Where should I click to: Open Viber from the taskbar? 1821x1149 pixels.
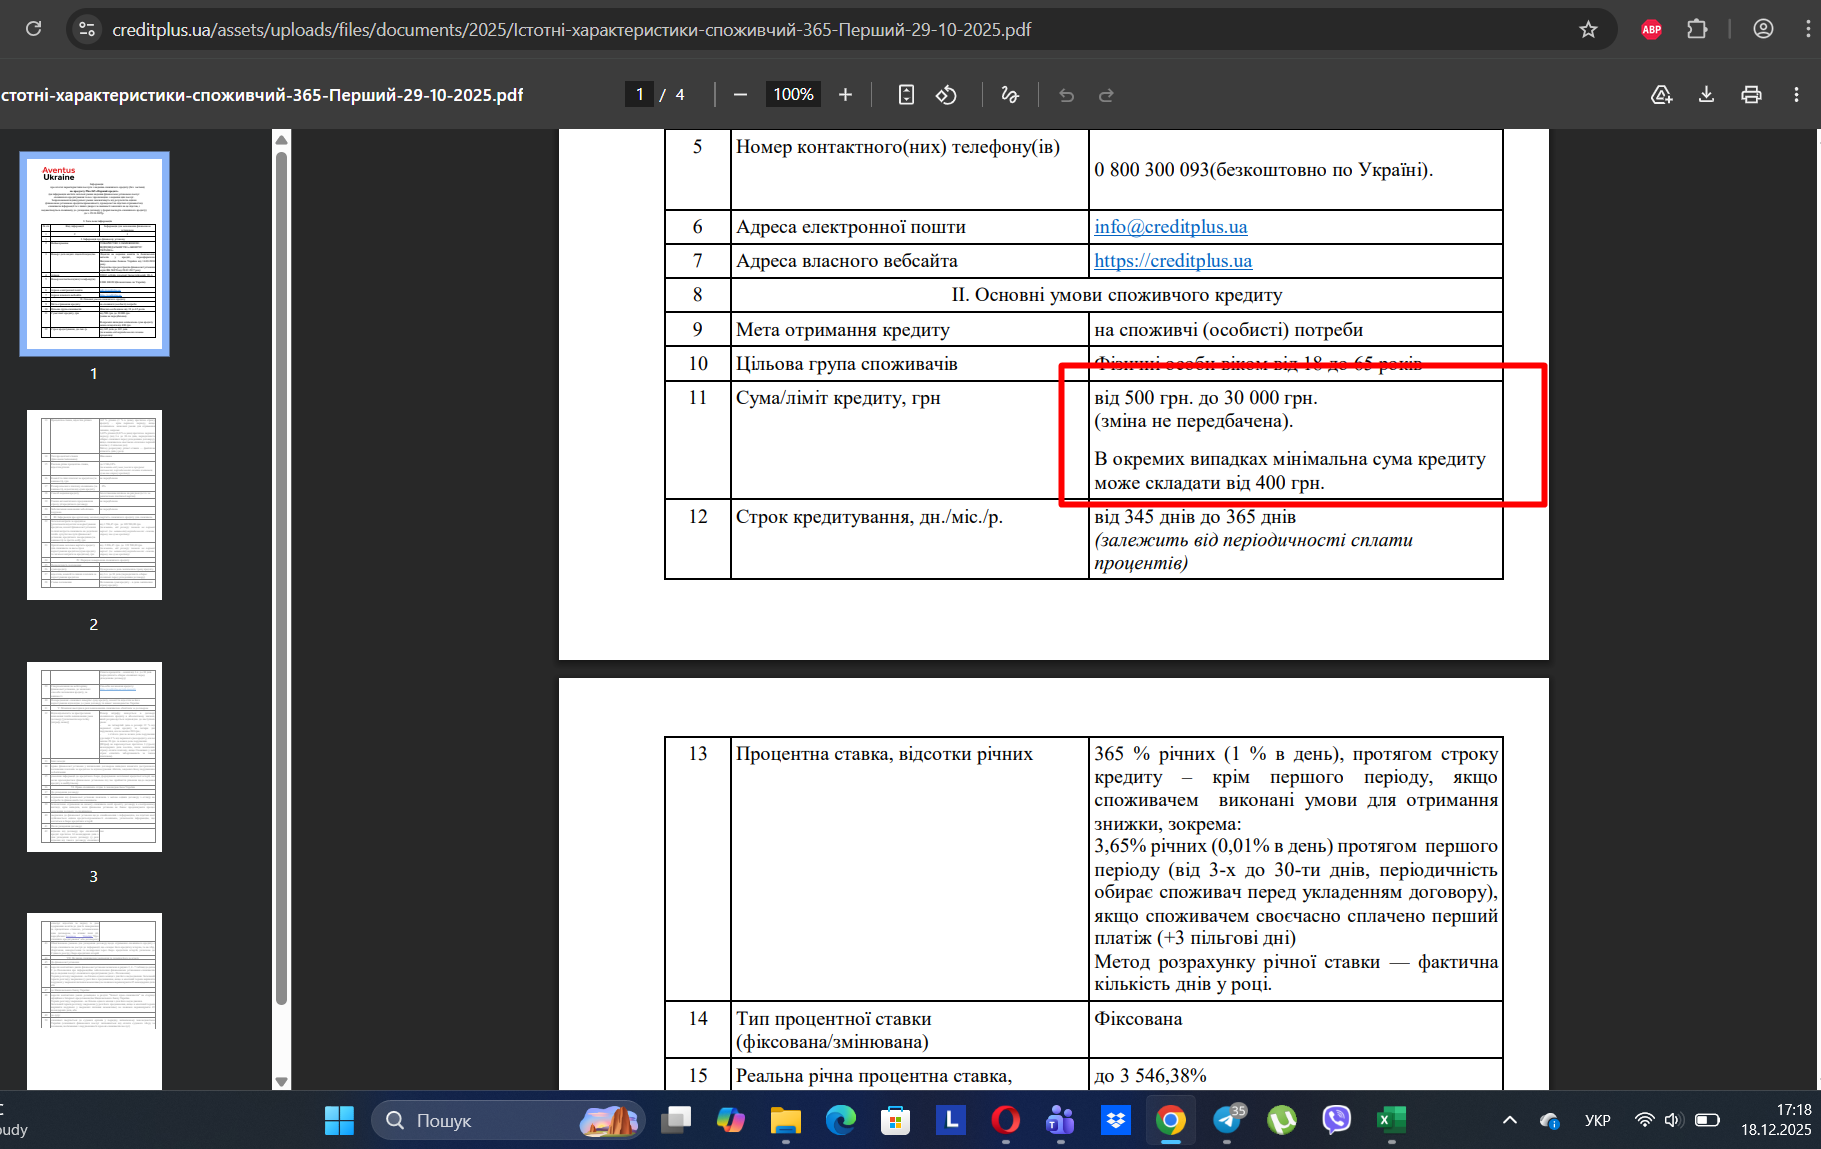(x=1336, y=1120)
